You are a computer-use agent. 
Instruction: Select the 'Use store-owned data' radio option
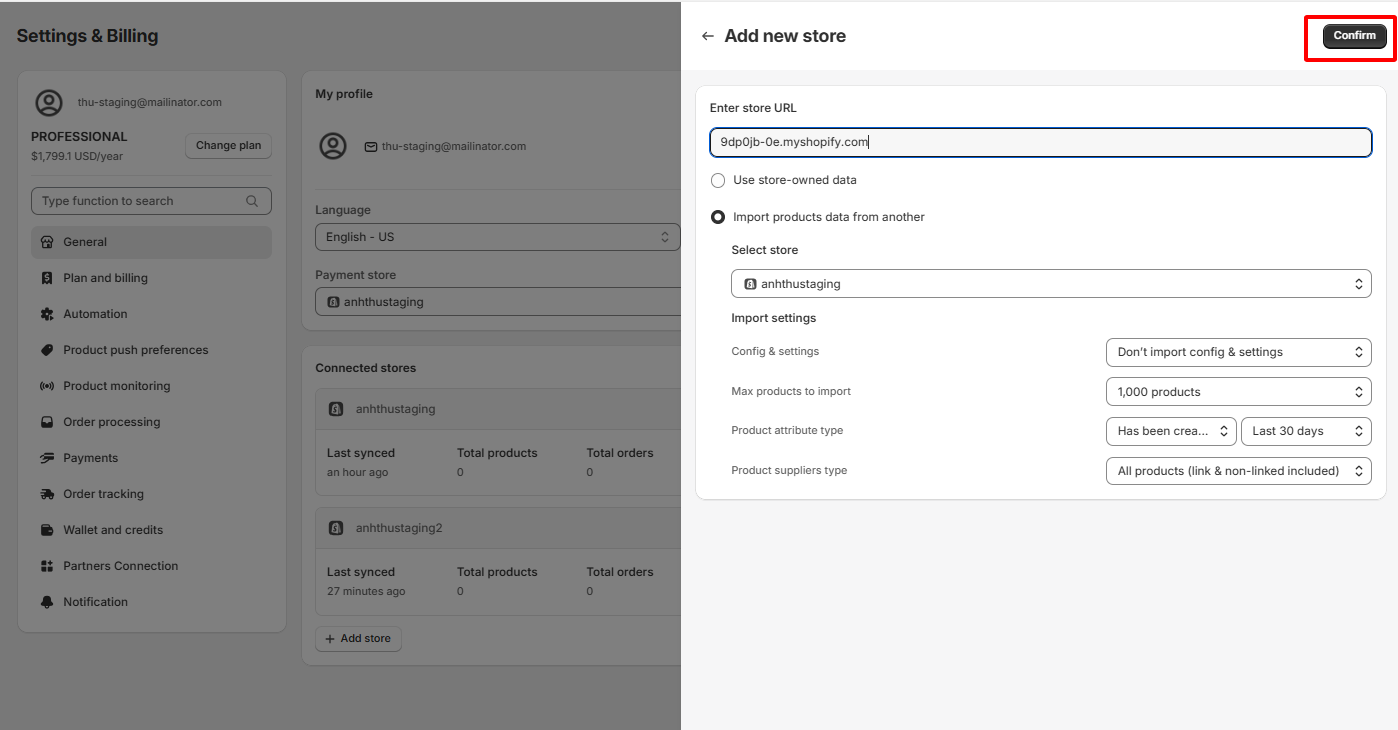(718, 181)
